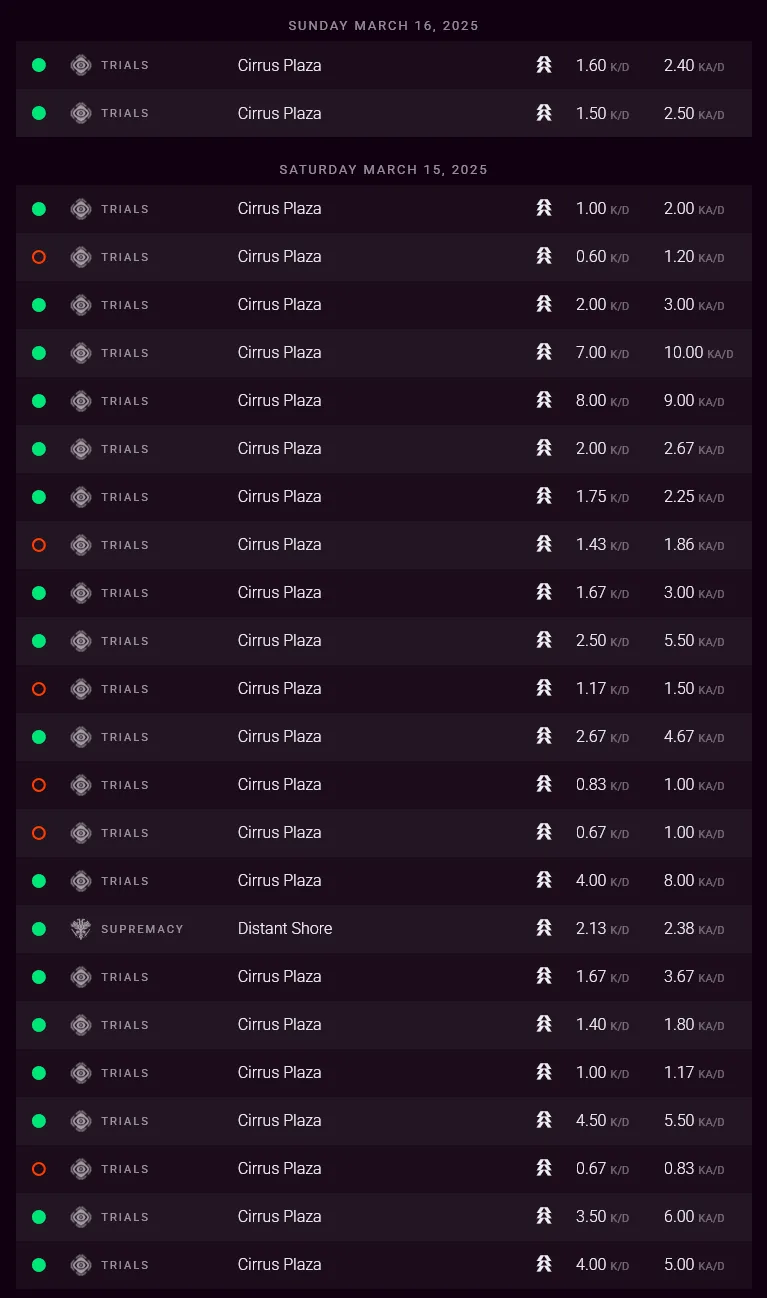Click the green win dot in the 3.50 K/D row
The height and width of the screenshot is (1298, 767).
39,1217
